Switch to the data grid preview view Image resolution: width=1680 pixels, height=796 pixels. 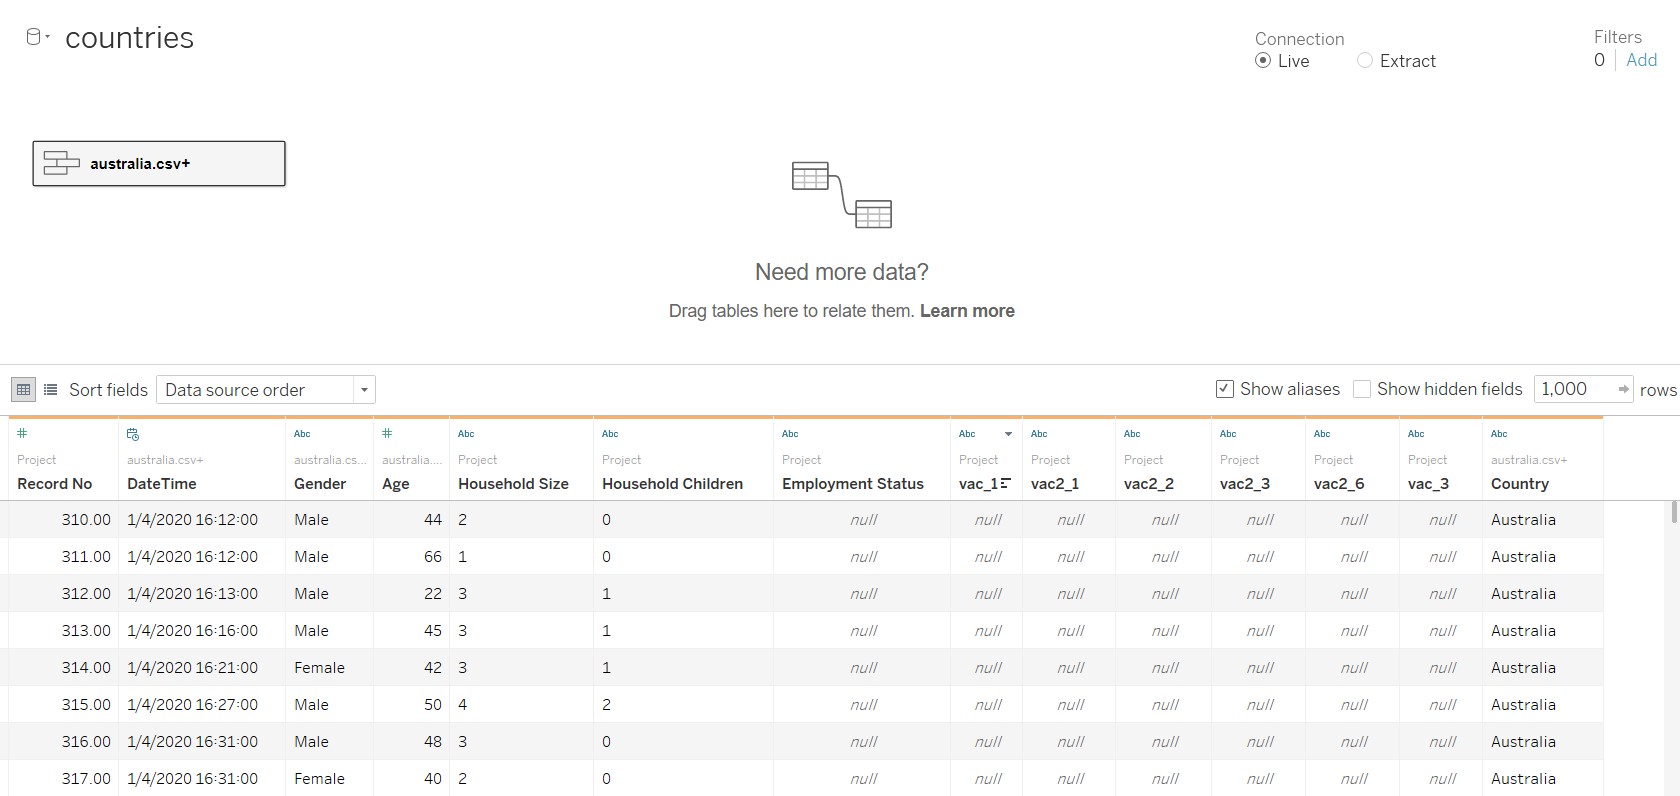(x=23, y=390)
